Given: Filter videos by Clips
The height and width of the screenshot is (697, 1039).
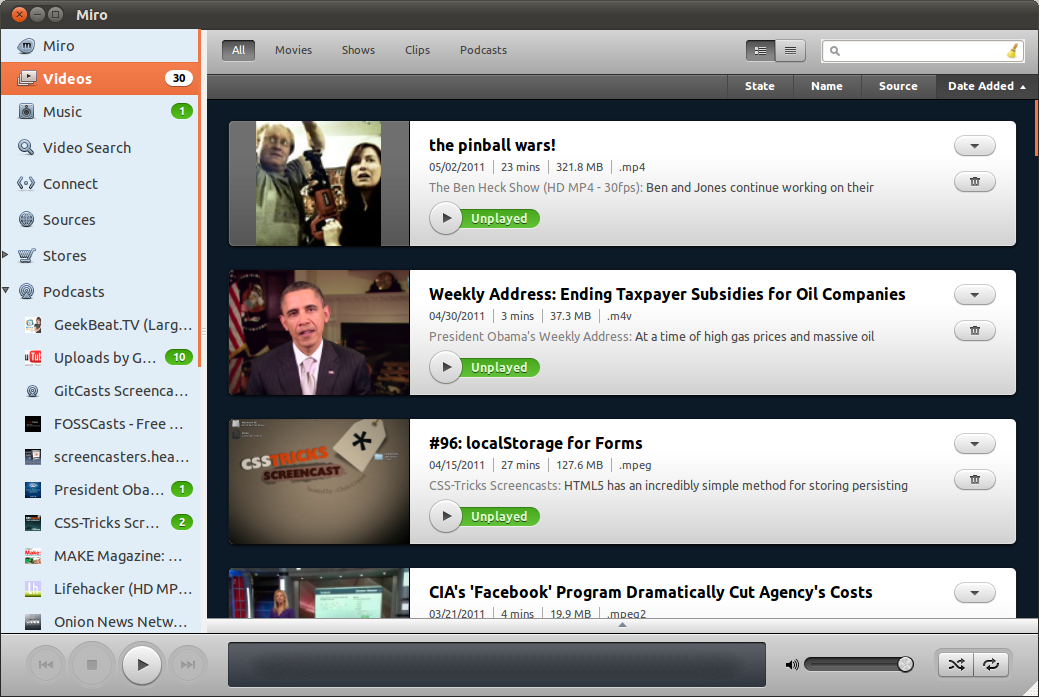Looking at the screenshot, I should coord(417,50).
